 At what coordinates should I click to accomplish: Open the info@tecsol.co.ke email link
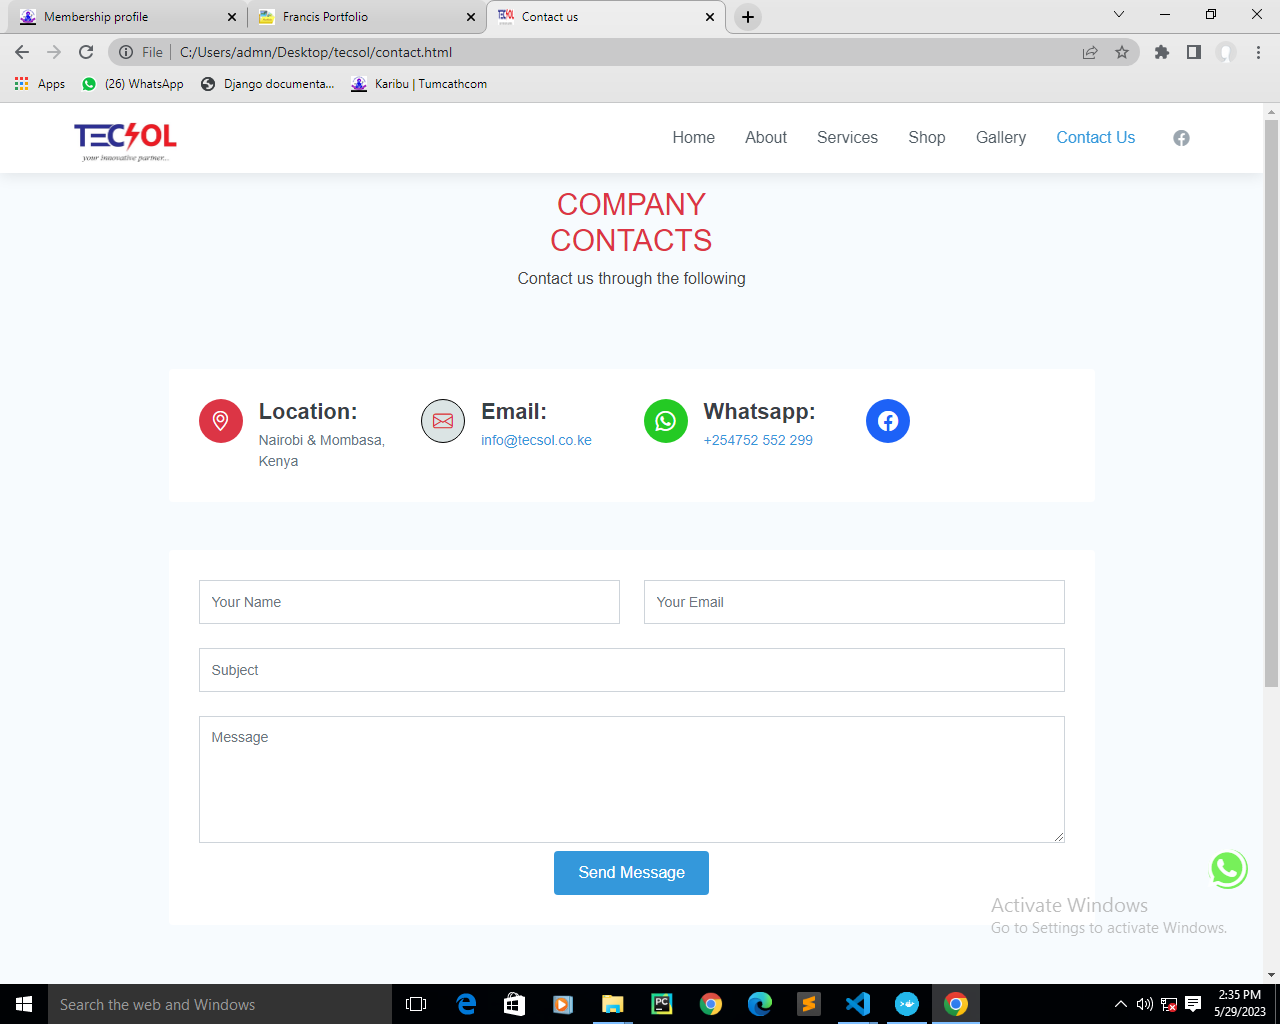click(536, 440)
